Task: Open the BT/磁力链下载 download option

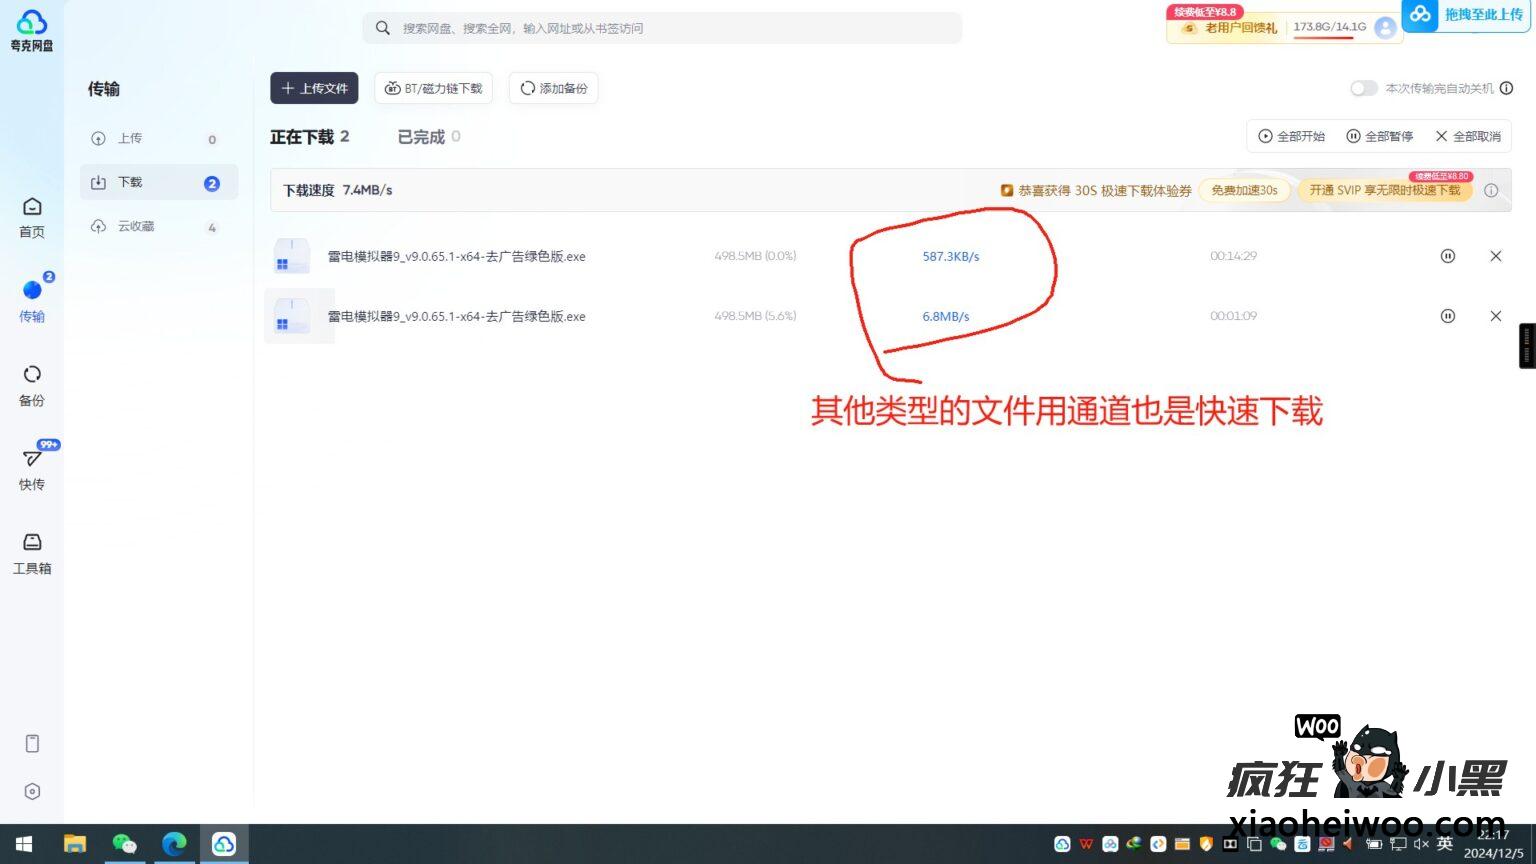Action: click(433, 88)
